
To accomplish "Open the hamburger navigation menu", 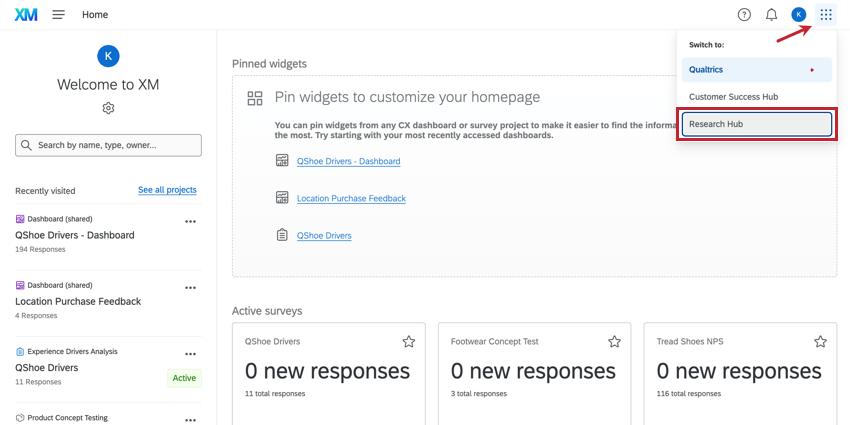I will tap(59, 15).
